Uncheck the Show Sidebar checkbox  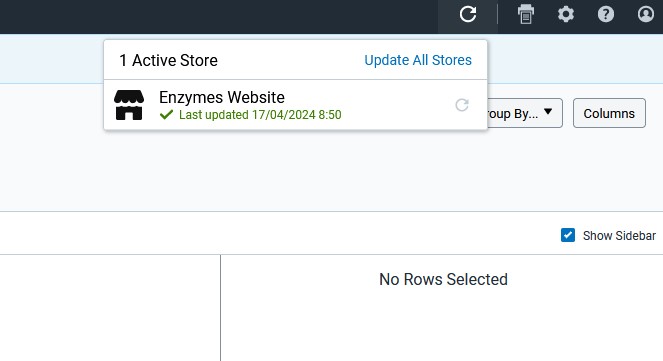(x=568, y=235)
